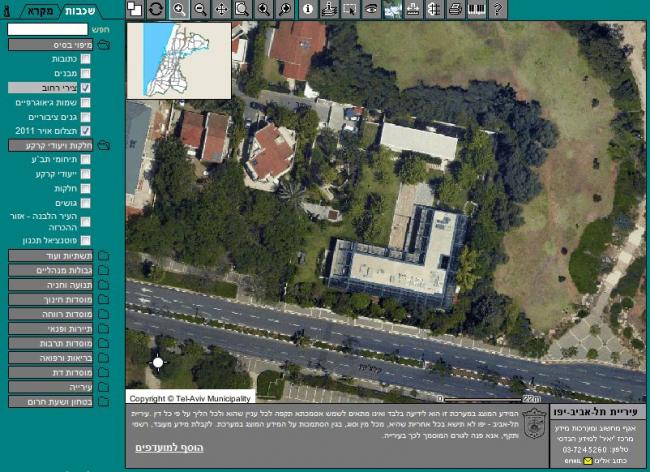Expand the תשתיות ועוד folder
Screen dimensions: 650x472
click(60, 256)
